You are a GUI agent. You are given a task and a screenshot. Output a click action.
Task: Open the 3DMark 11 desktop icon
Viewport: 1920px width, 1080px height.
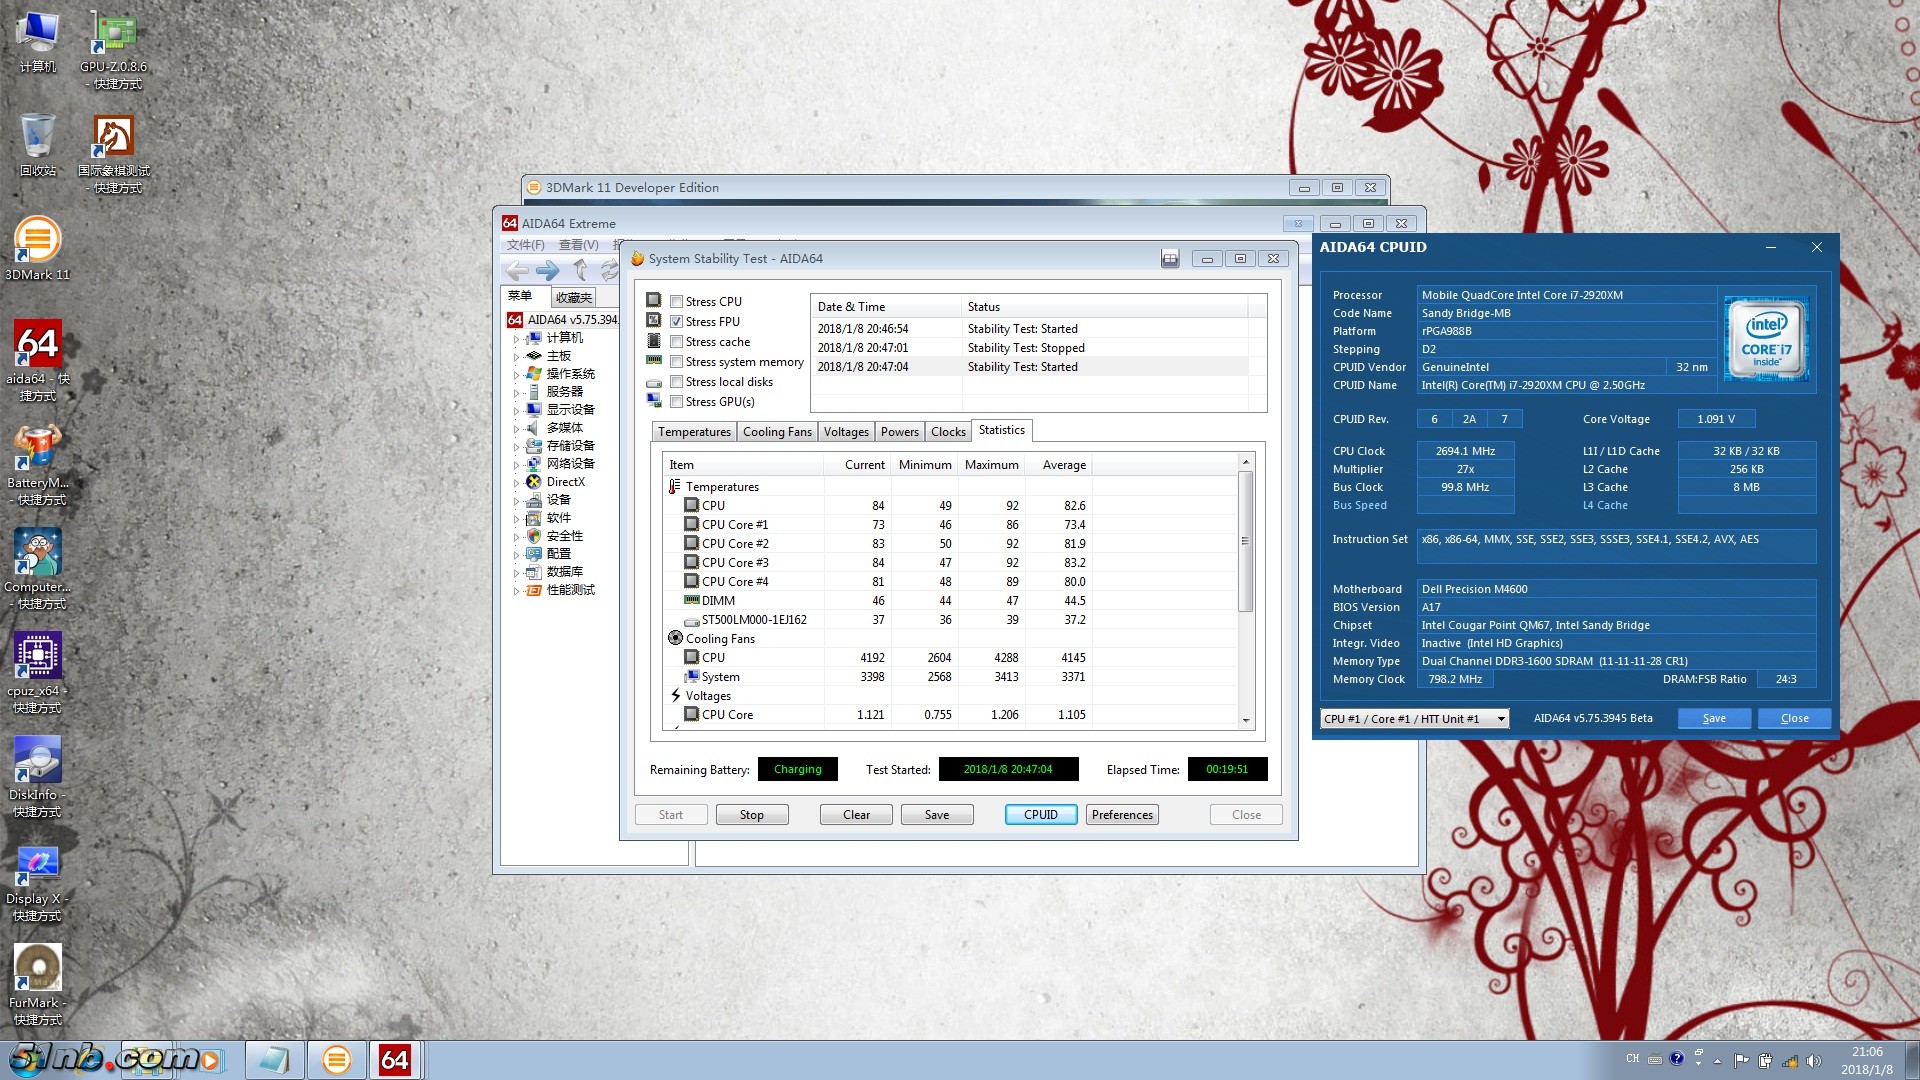click(37, 241)
